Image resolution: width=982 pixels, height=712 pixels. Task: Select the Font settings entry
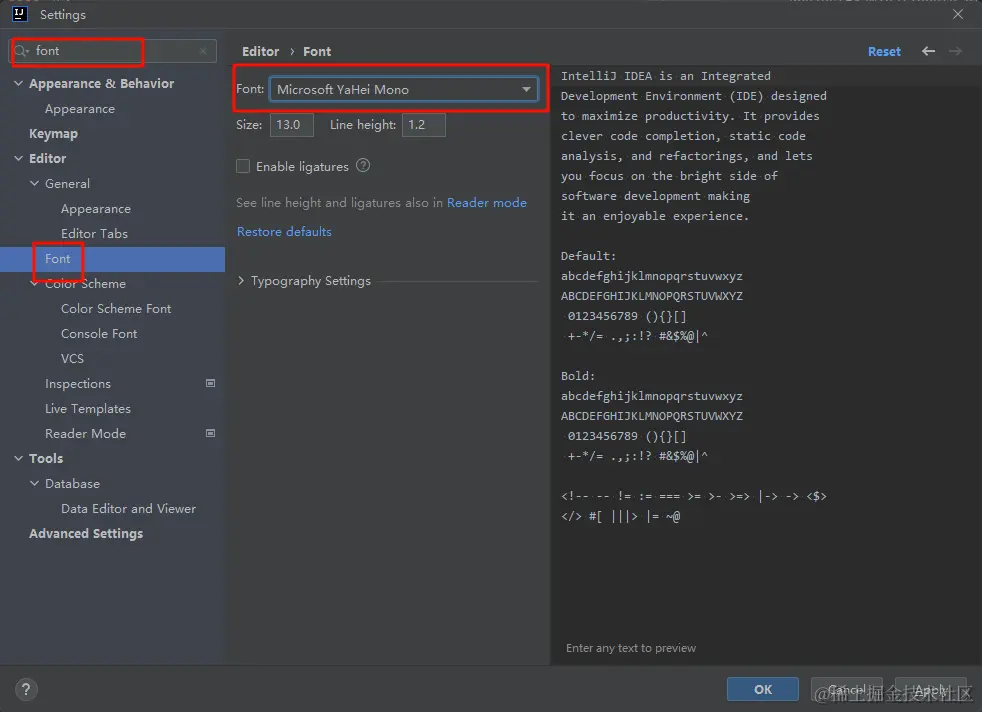click(112, 259)
